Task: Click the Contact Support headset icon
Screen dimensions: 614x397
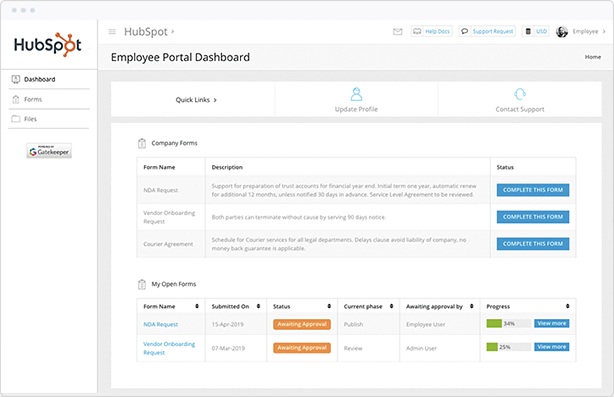Action: [x=520, y=94]
